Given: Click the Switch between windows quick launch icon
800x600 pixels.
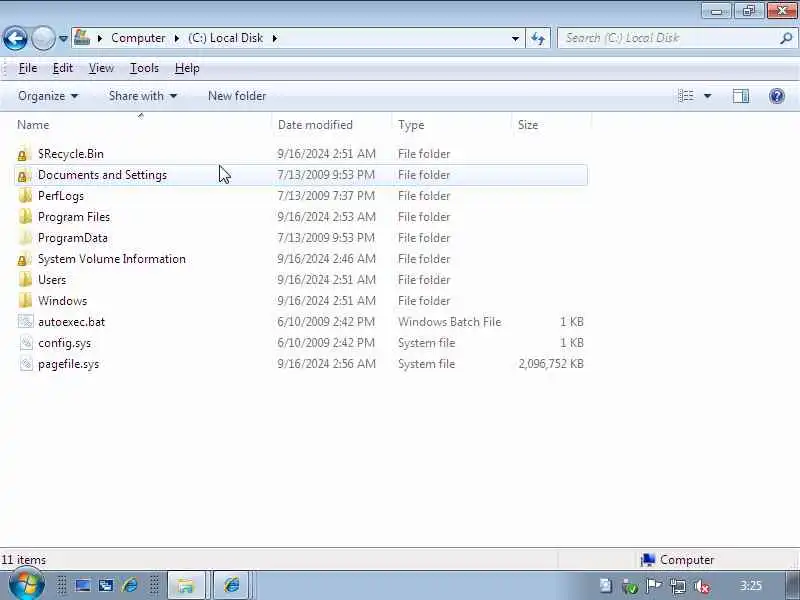Looking at the screenshot, I should tap(106, 585).
